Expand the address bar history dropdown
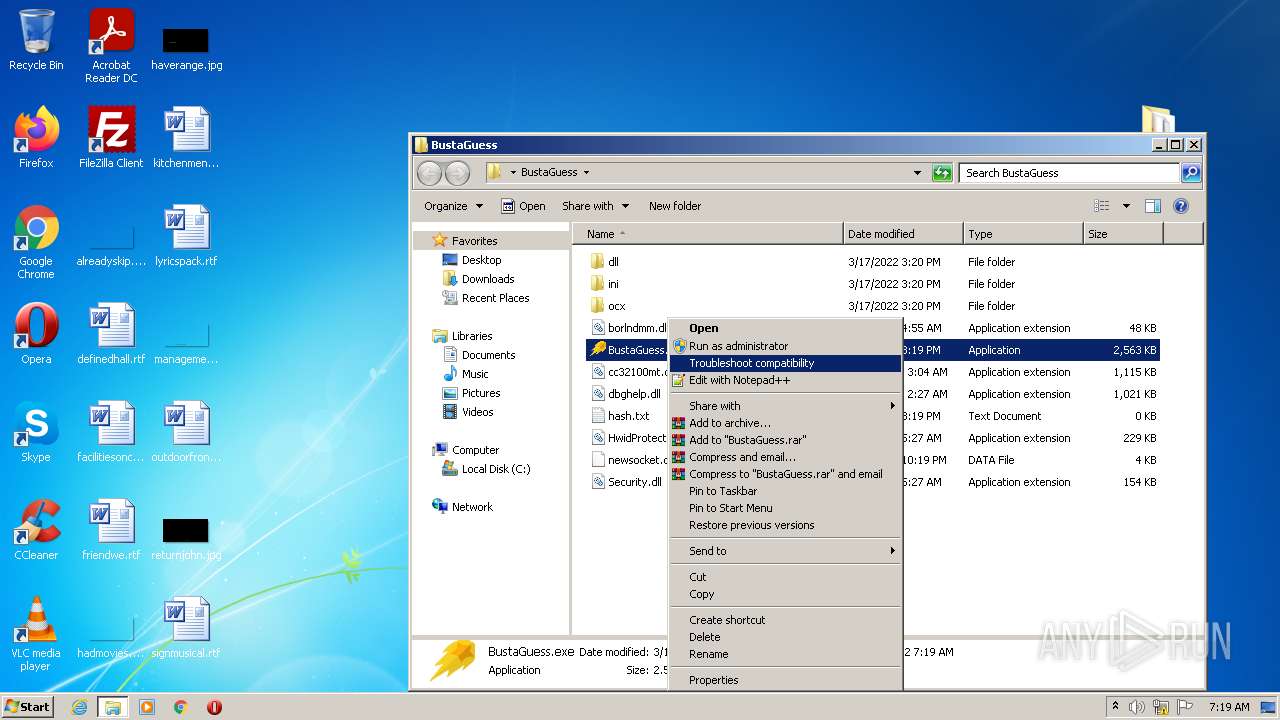 click(917, 173)
